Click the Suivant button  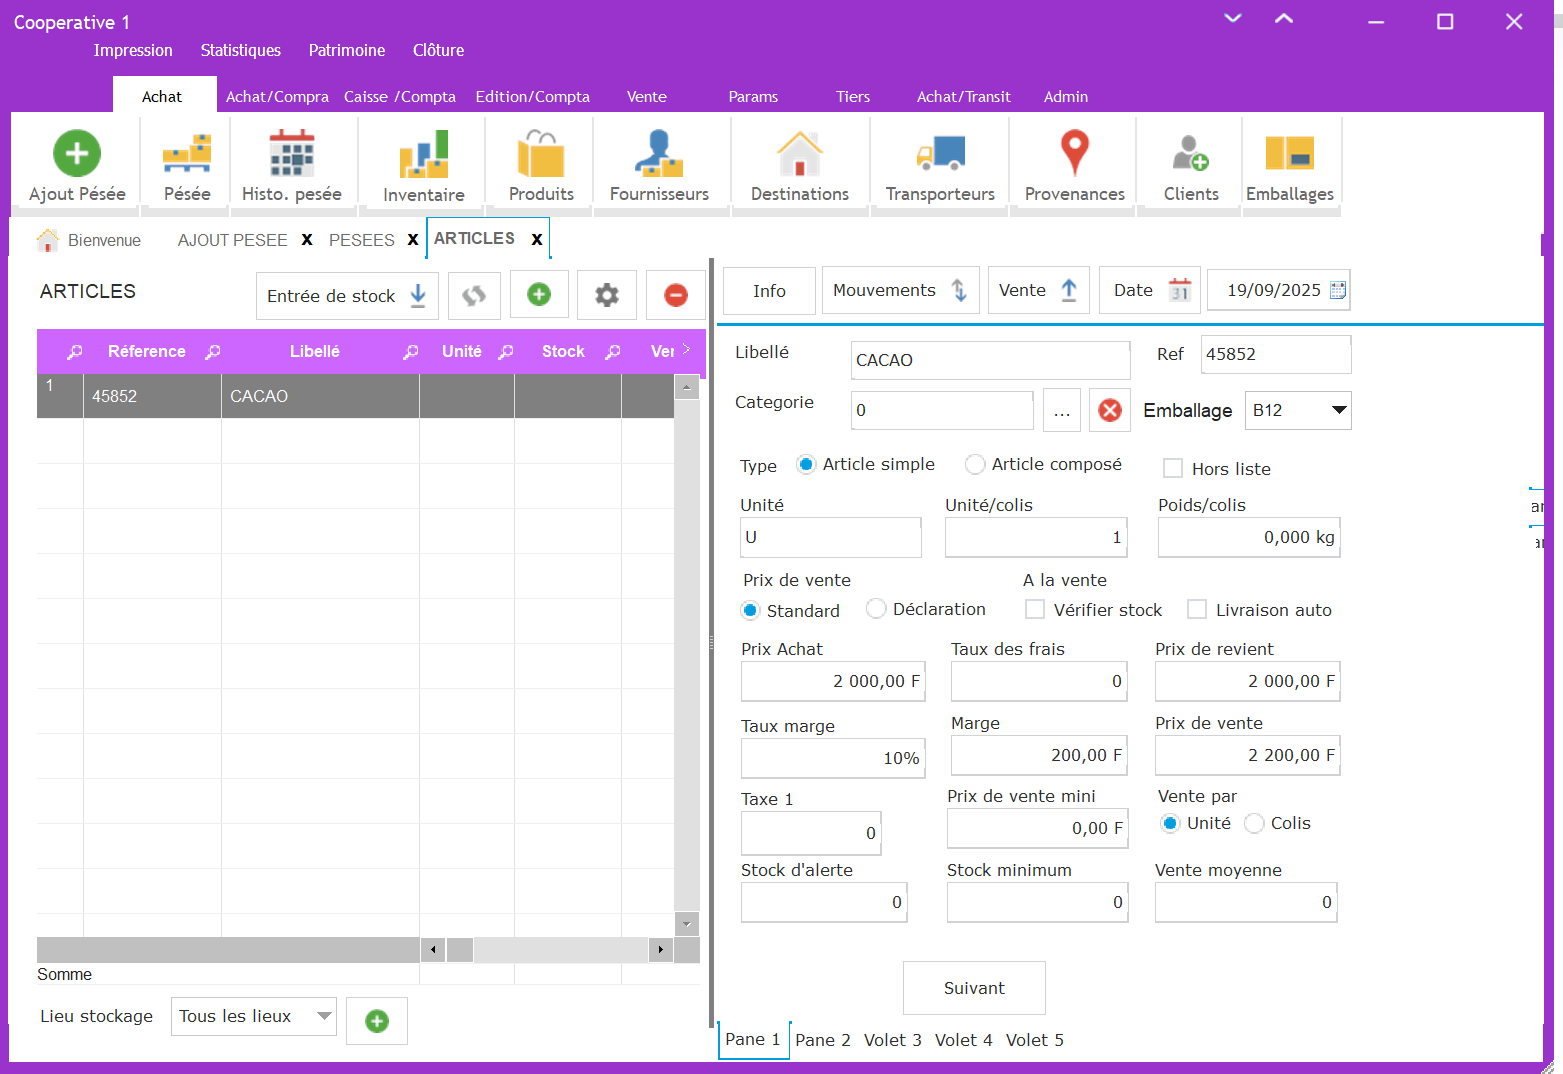tap(974, 988)
